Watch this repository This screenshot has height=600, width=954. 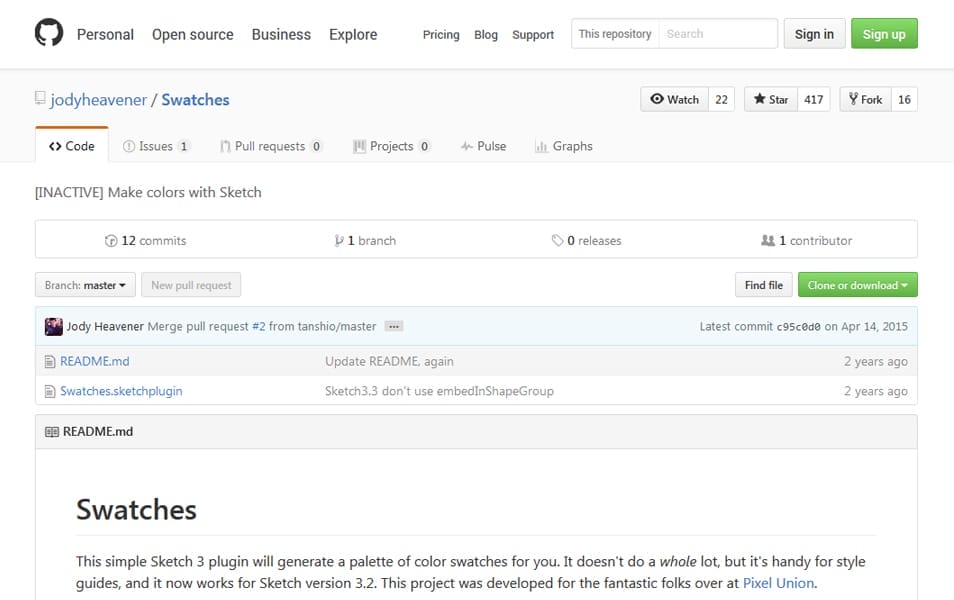674,99
